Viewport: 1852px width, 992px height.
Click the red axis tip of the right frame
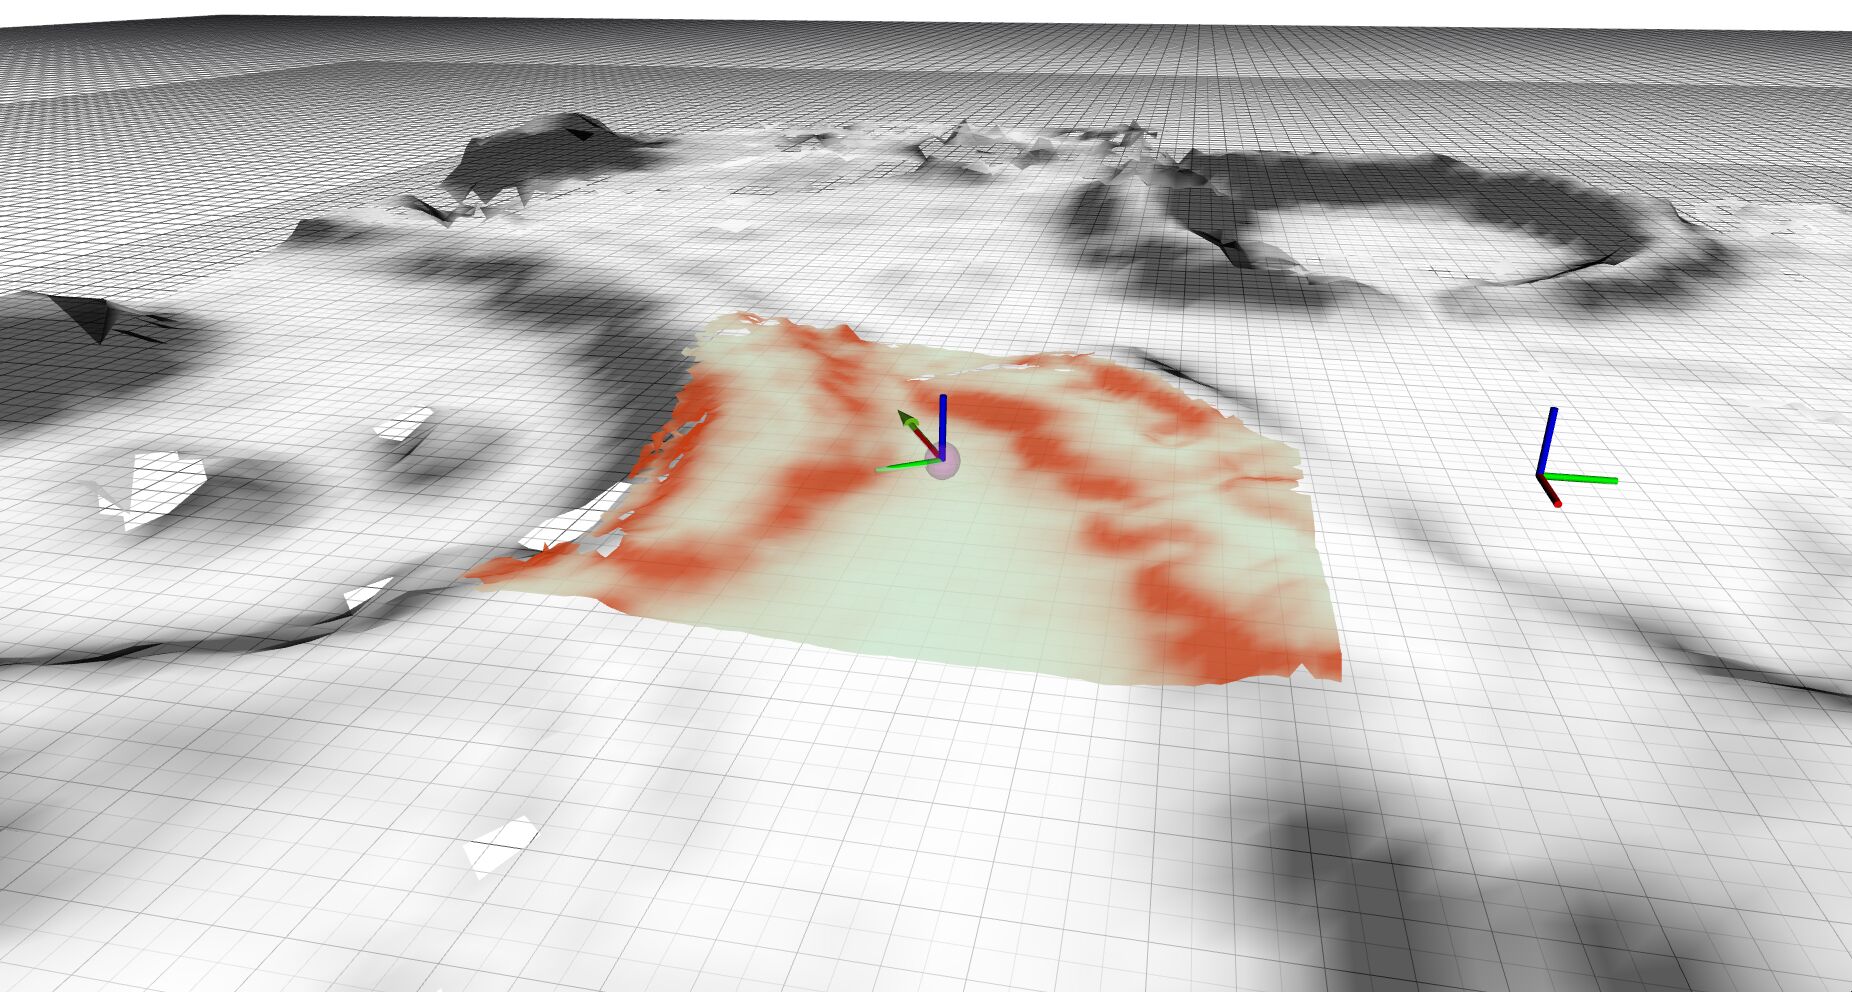tap(1556, 501)
